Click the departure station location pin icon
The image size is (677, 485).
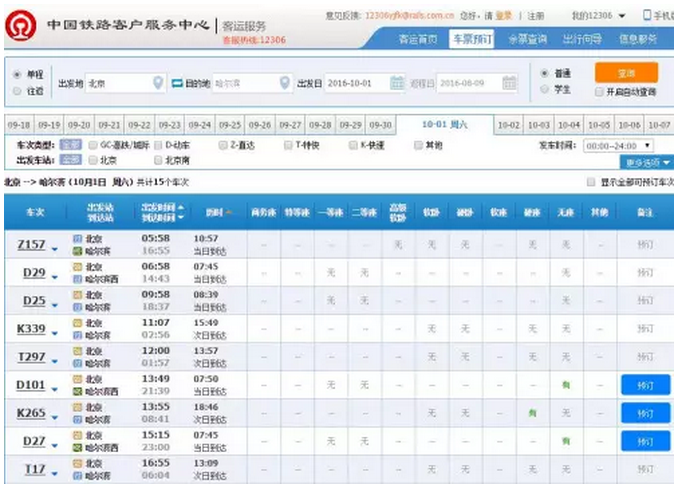(157, 83)
